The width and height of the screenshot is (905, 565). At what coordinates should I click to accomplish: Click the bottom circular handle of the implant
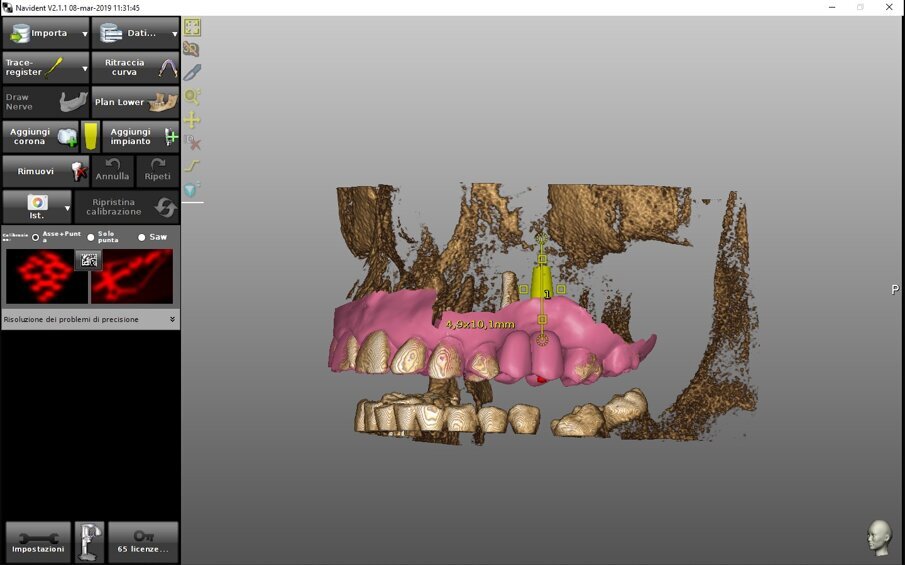[541, 340]
